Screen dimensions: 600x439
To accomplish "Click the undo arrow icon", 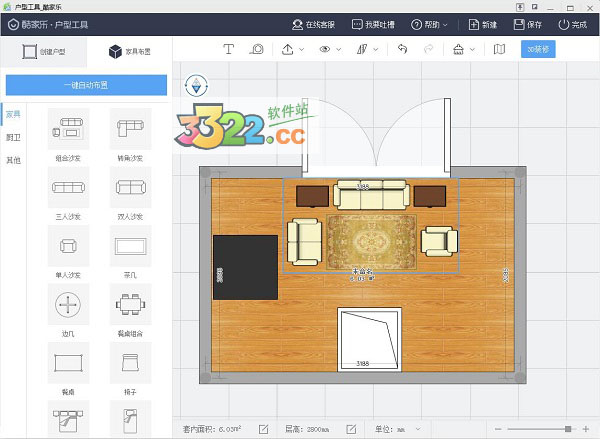I will click(402, 48).
